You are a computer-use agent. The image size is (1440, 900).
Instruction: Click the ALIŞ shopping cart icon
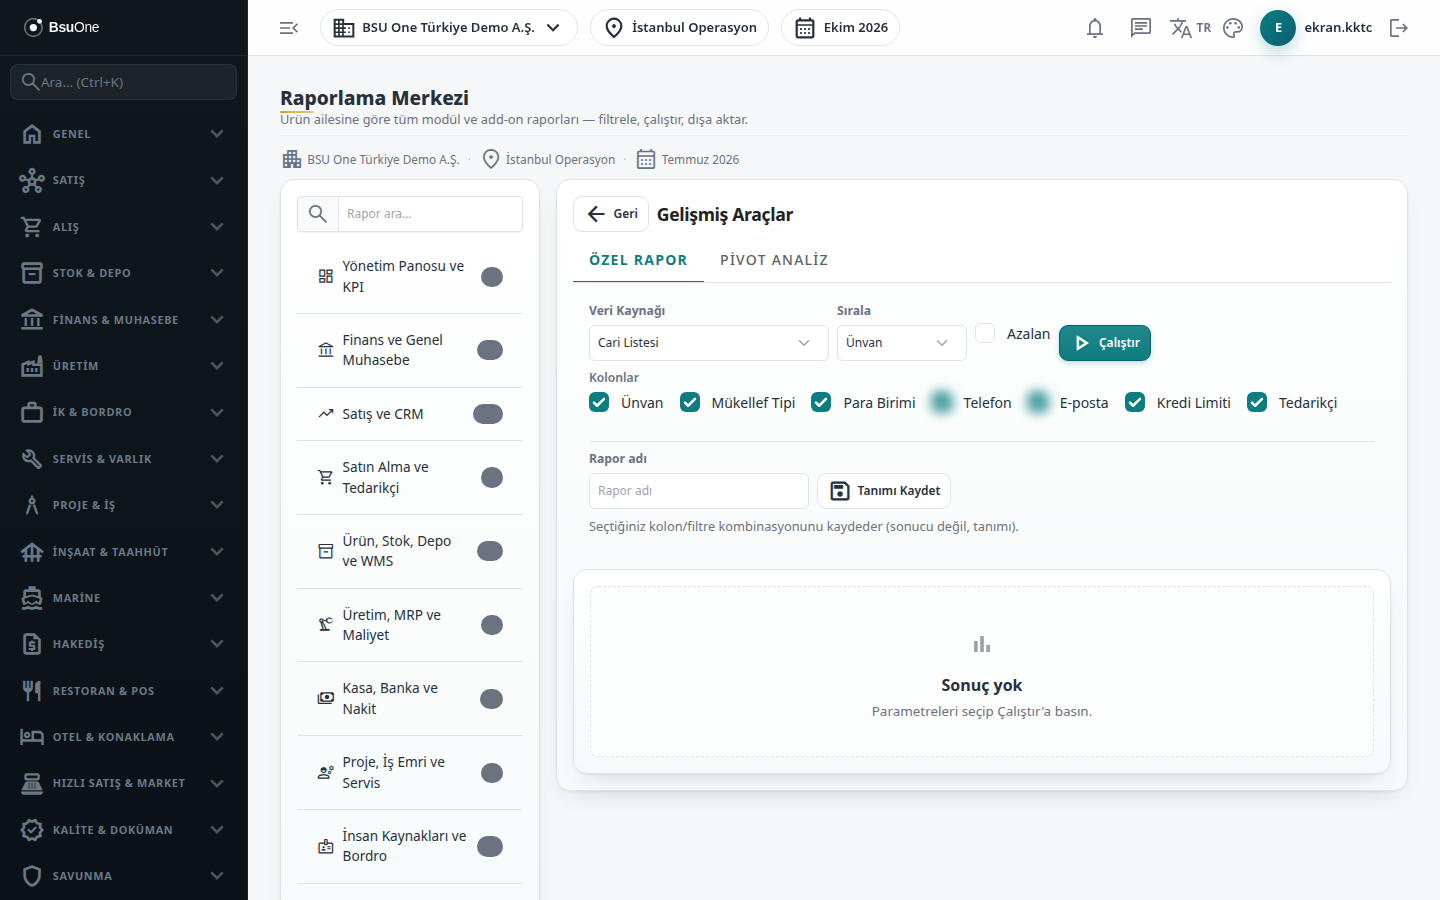click(x=32, y=227)
